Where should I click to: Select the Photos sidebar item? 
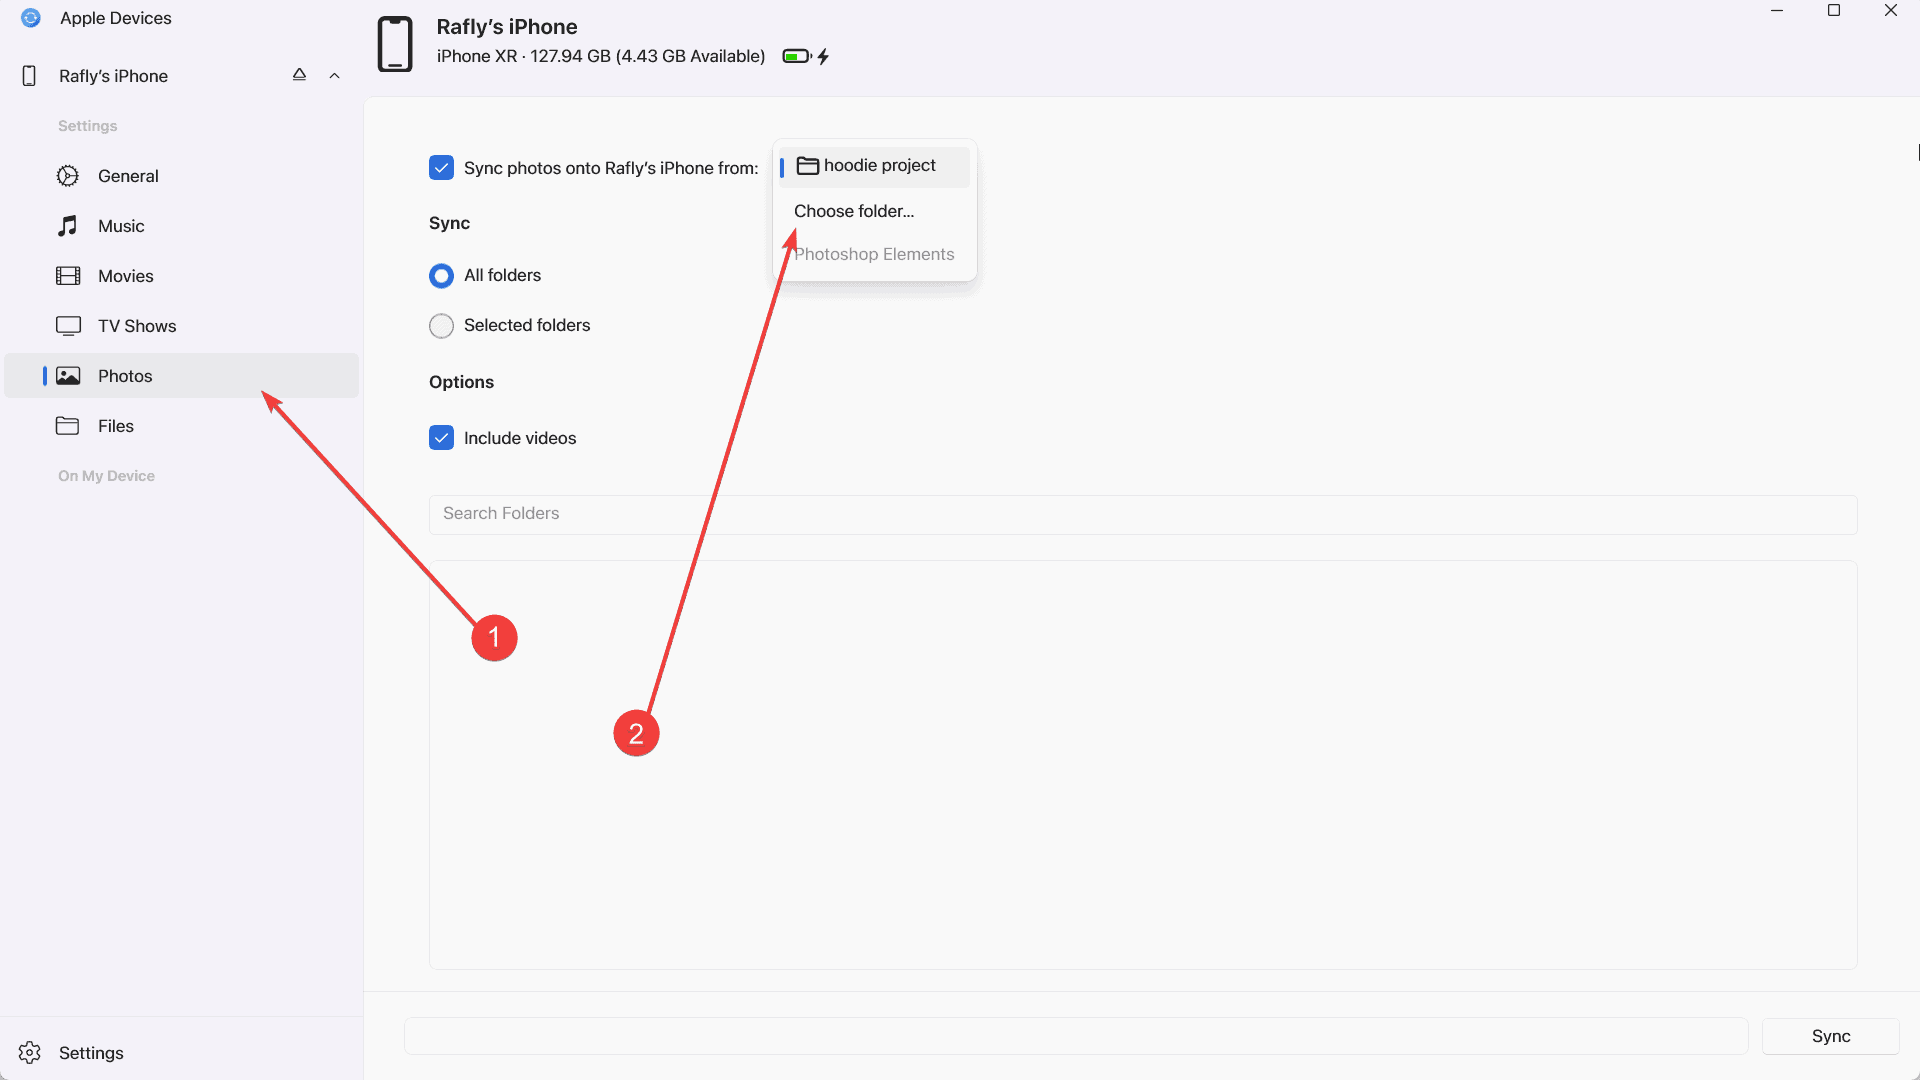[125, 375]
